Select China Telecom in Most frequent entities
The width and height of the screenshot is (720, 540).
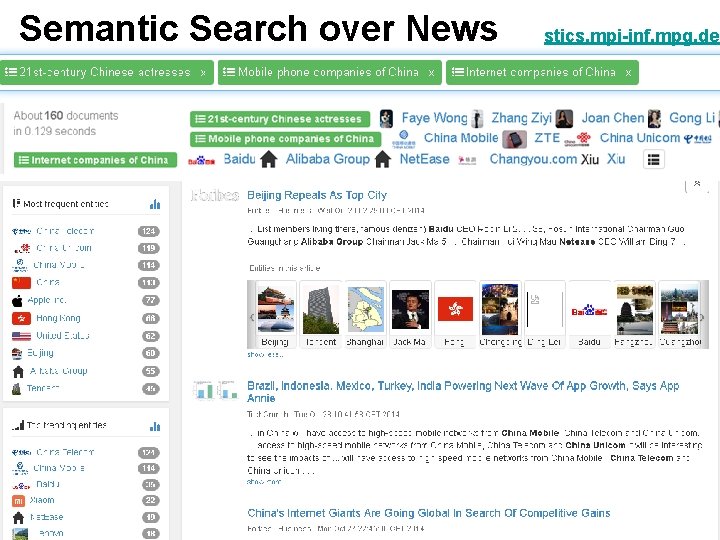(65, 231)
